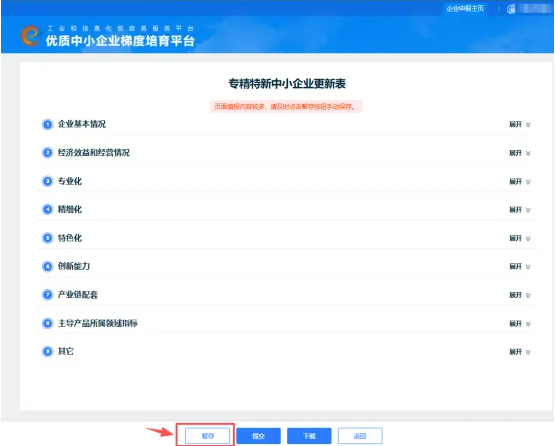Click number 9 badge beside 其它
Viewport: 555px width, 446px height.
tap(47, 351)
